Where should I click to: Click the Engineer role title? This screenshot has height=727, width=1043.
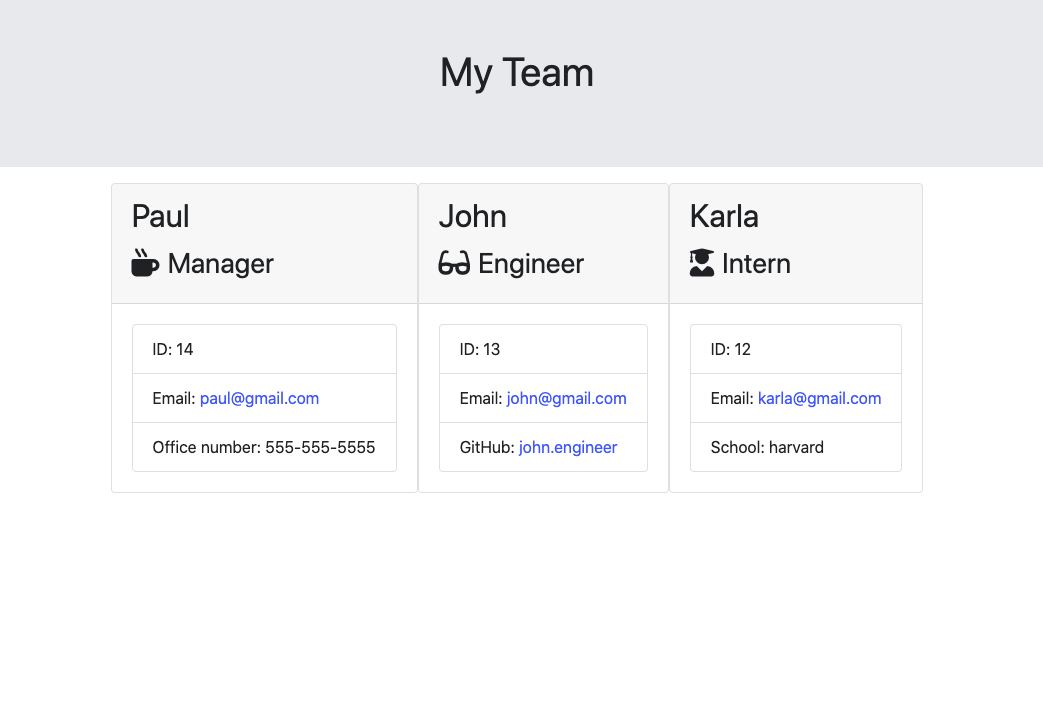tap(531, 264)
